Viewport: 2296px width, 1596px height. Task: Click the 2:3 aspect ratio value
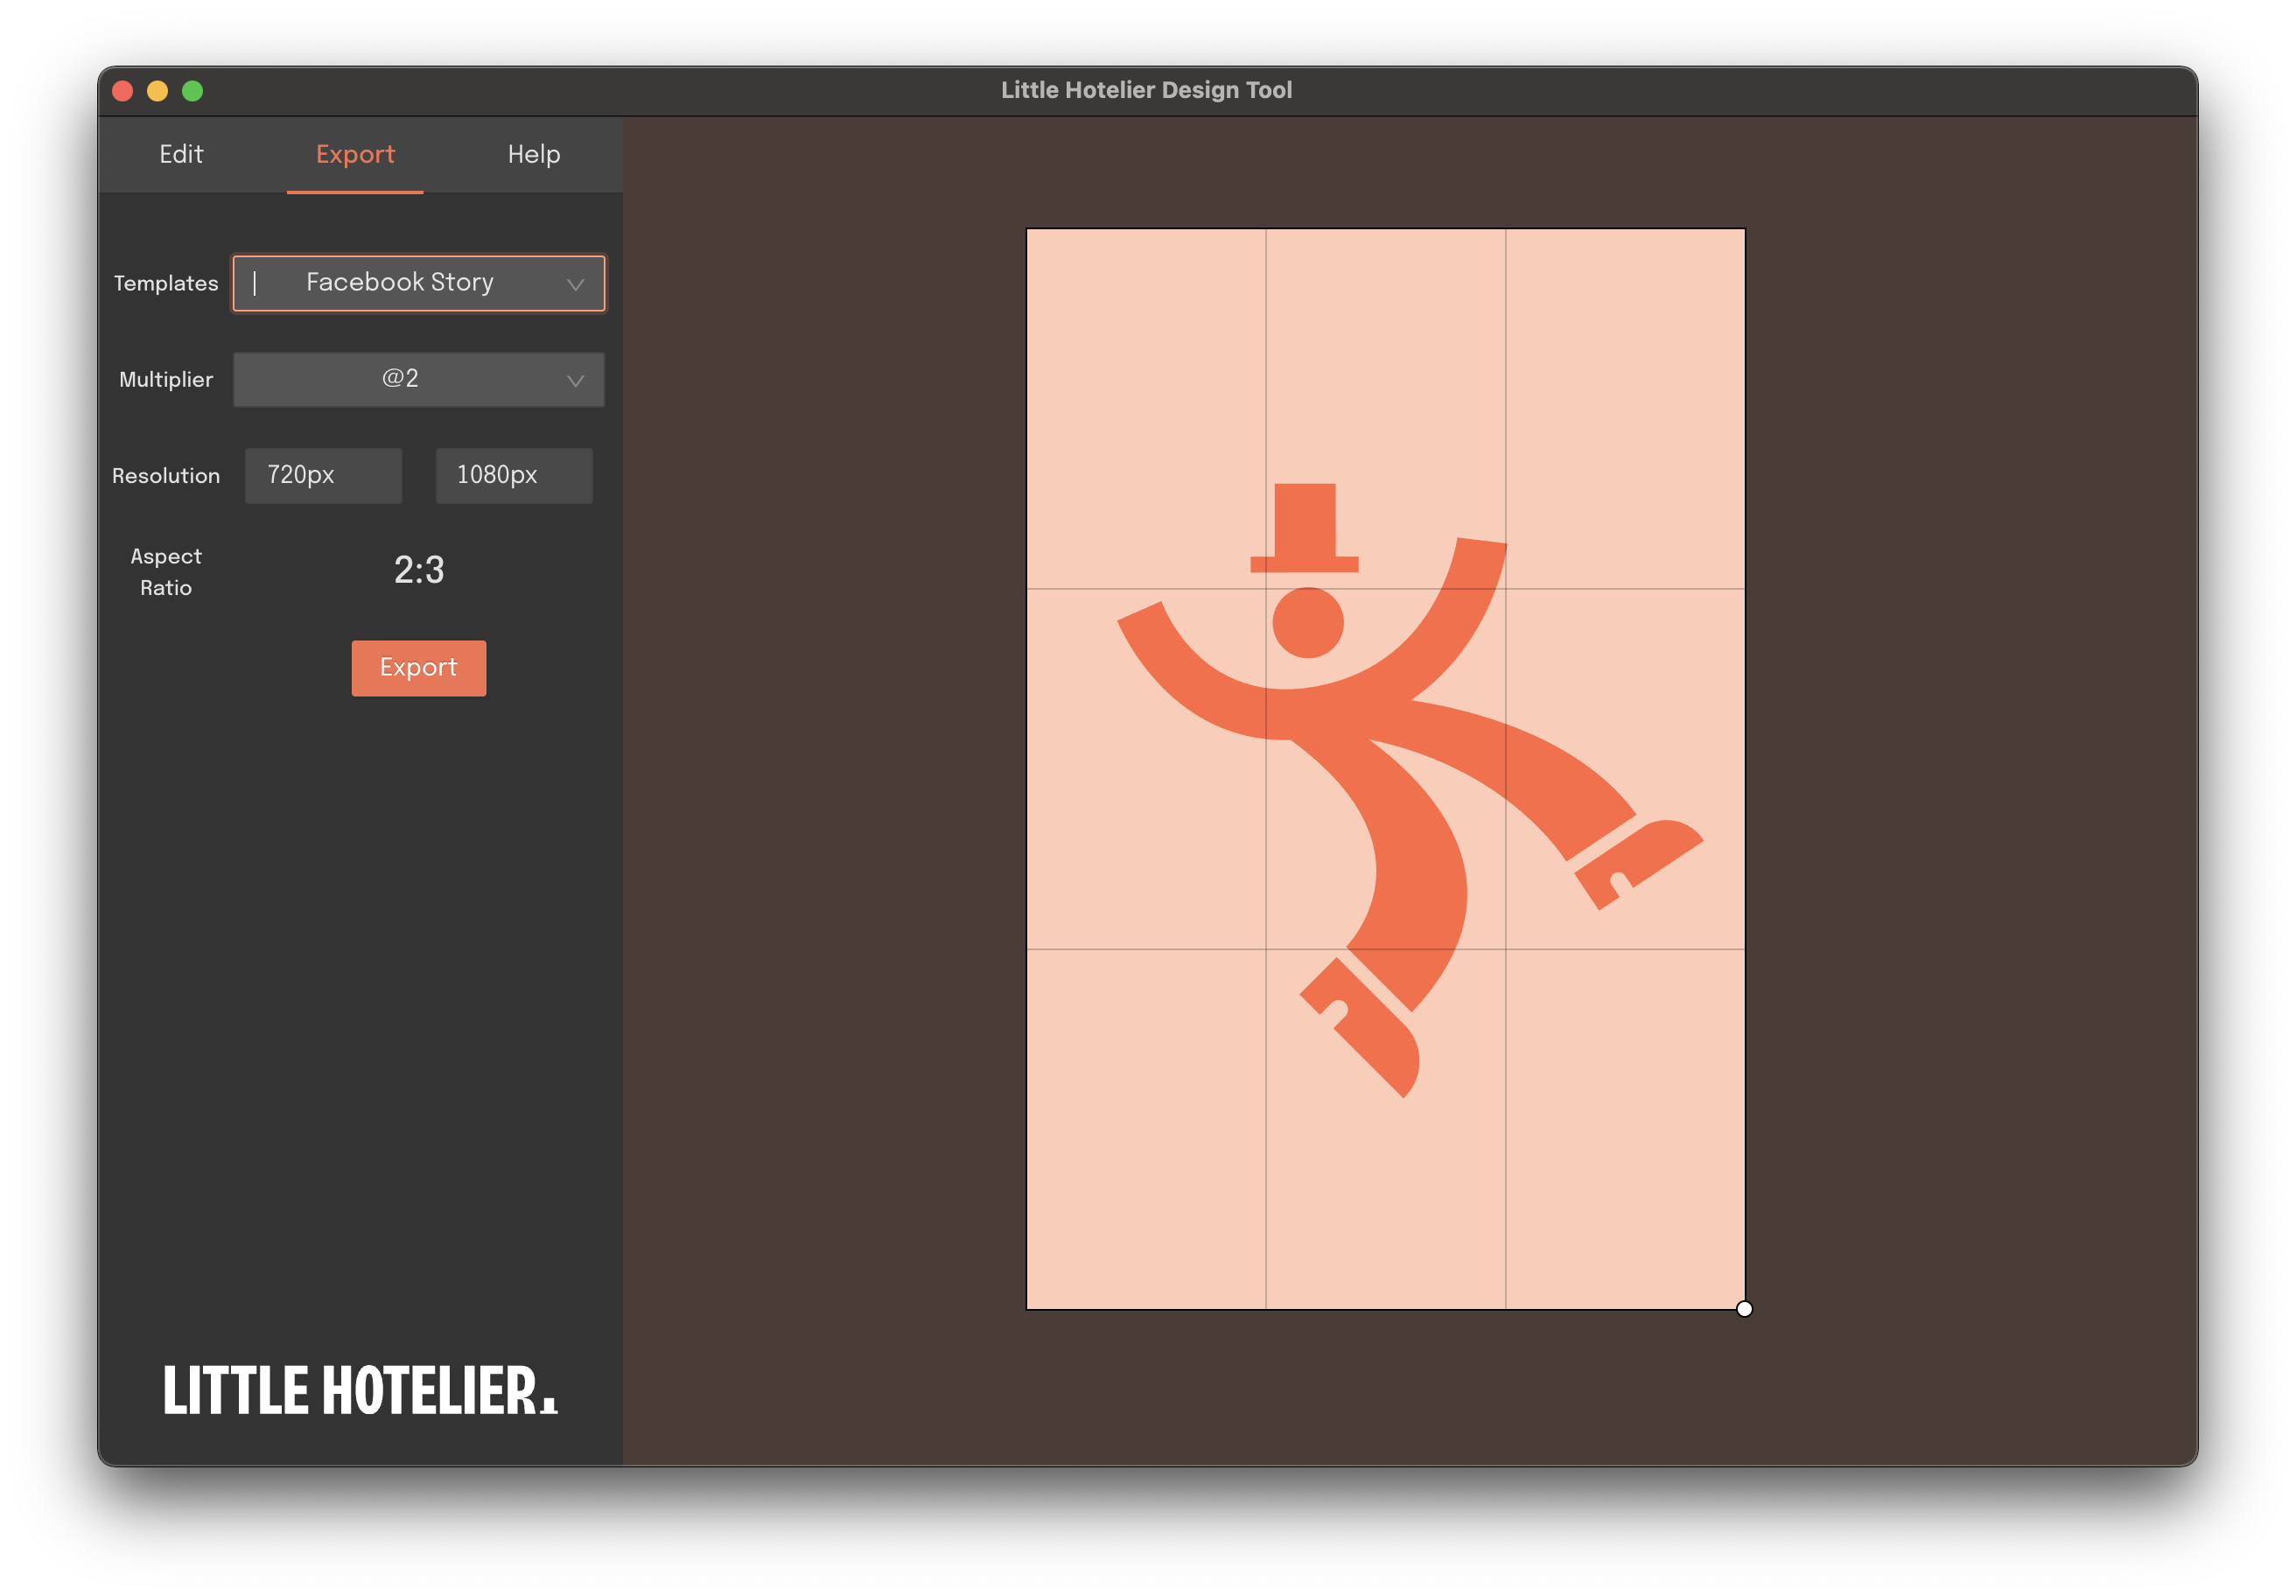(419, 570)
